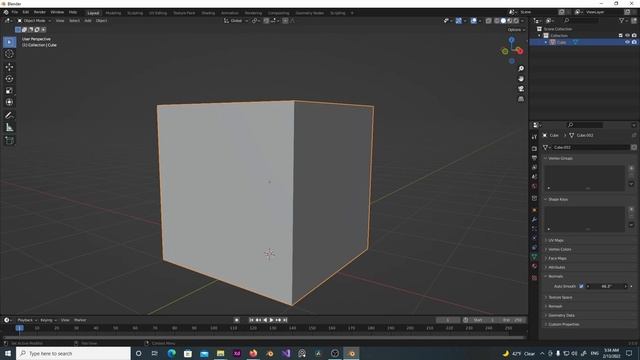Select the Measure tool
640x360 pixels.
click(x=9, y=128)
